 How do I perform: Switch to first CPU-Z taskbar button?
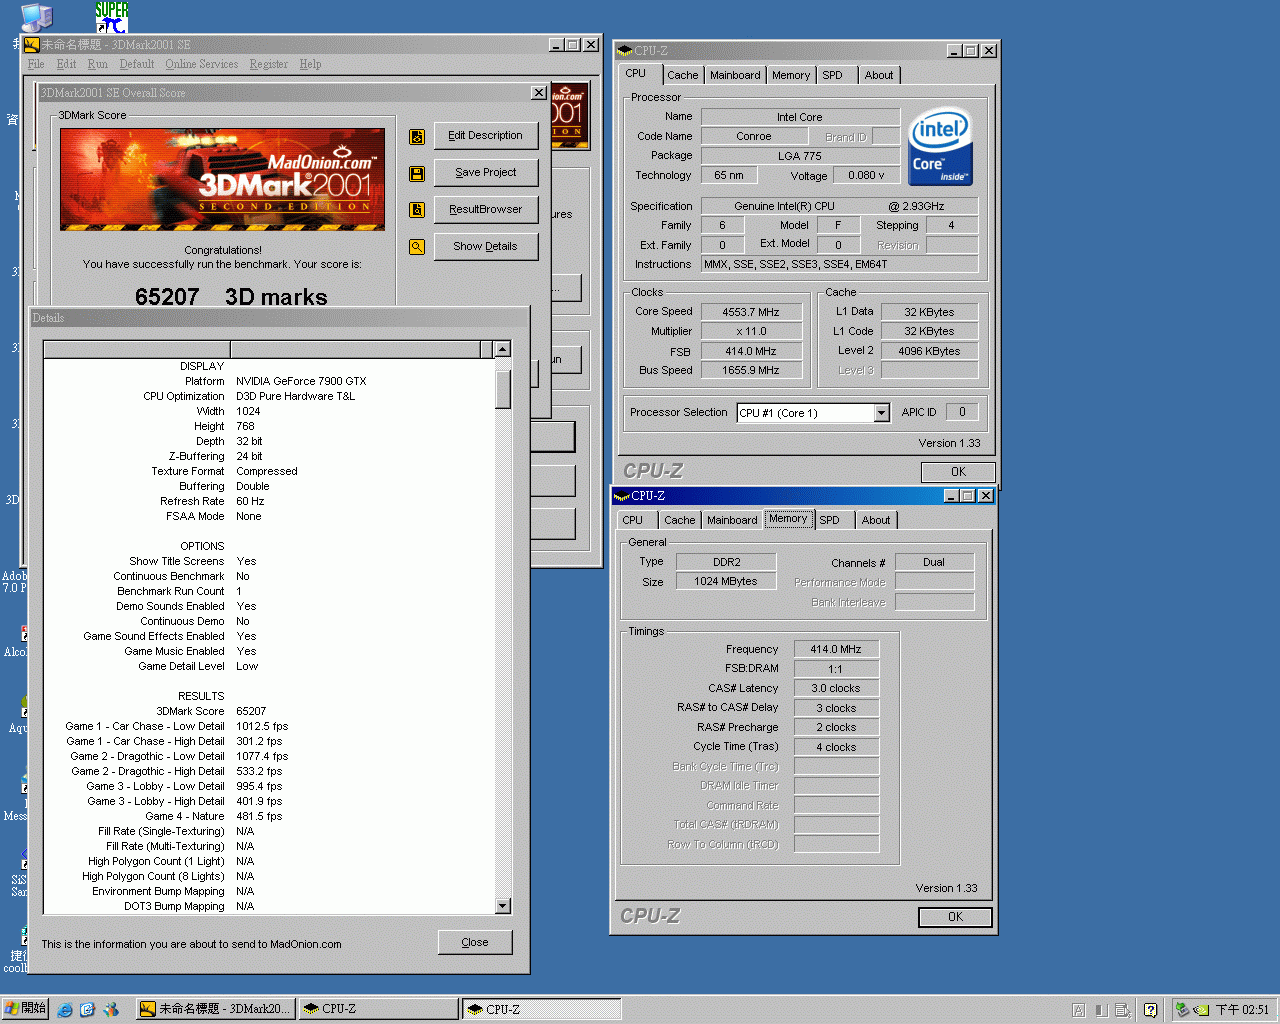point(378,1009)
